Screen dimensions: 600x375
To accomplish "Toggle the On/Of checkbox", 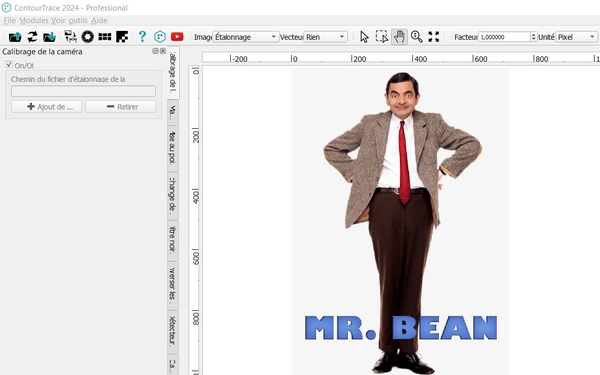I will coord(9,64).
